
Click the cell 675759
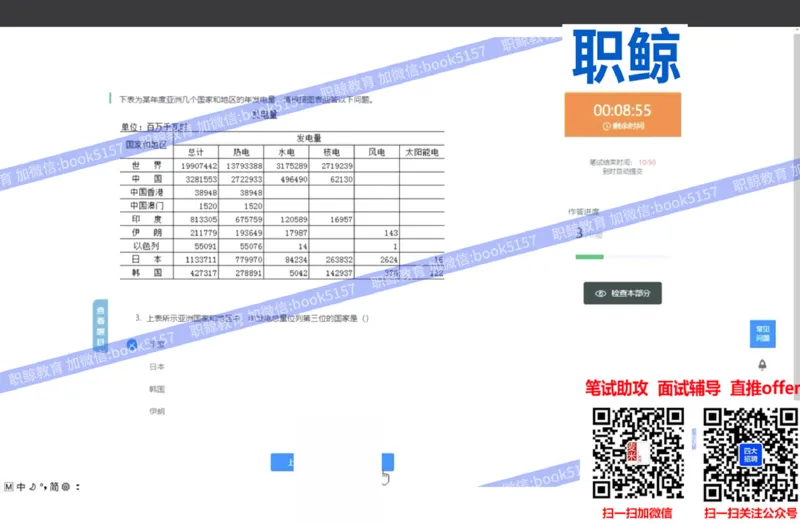[248, 219]
